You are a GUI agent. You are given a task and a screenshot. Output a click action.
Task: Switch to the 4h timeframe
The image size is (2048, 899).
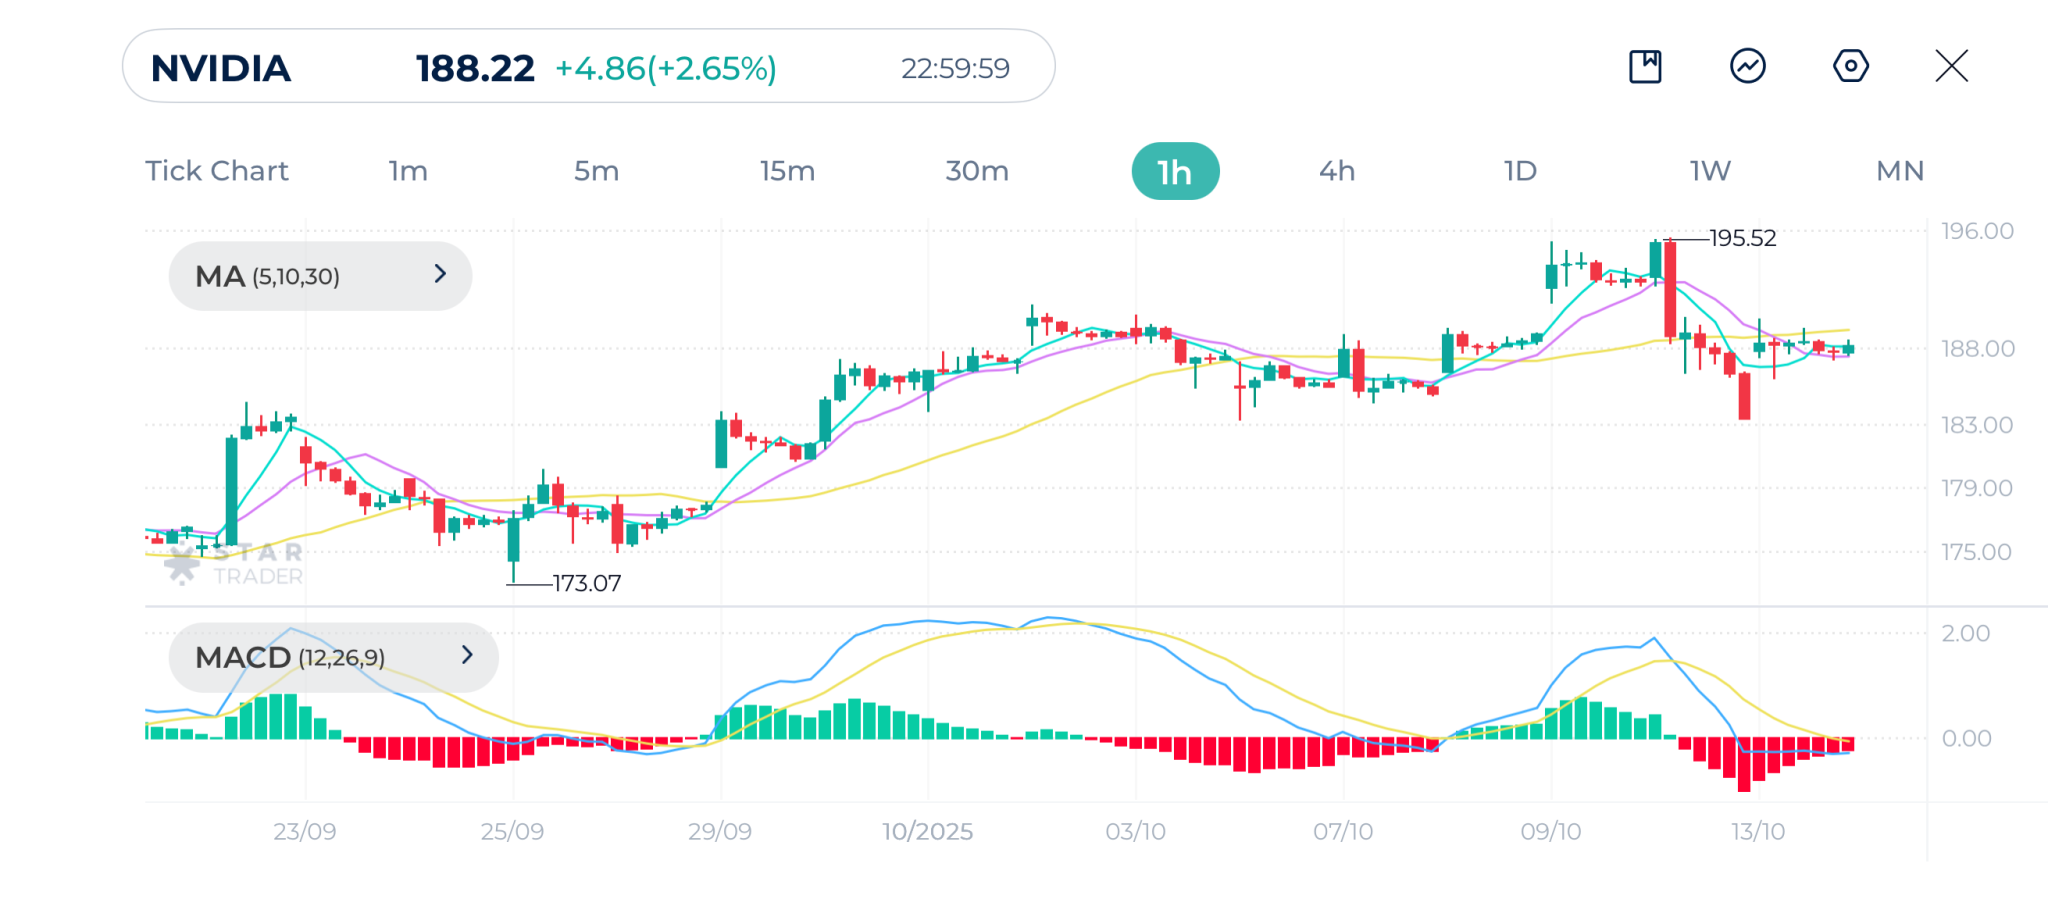pyautogui.click(x=1337, y=171)
